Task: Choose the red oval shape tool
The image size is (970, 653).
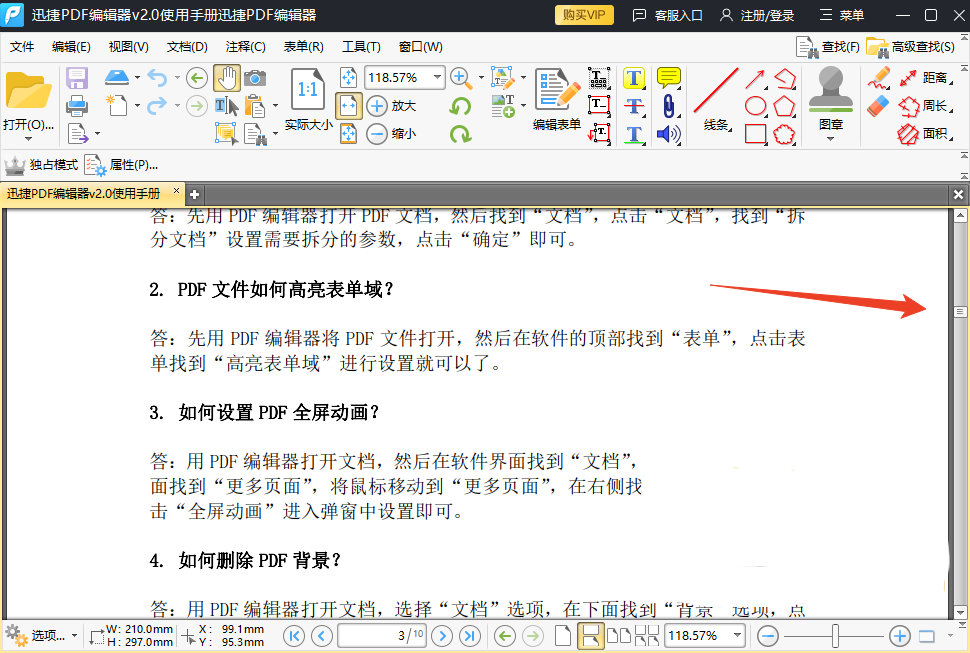Action: [x=756, y=106]
